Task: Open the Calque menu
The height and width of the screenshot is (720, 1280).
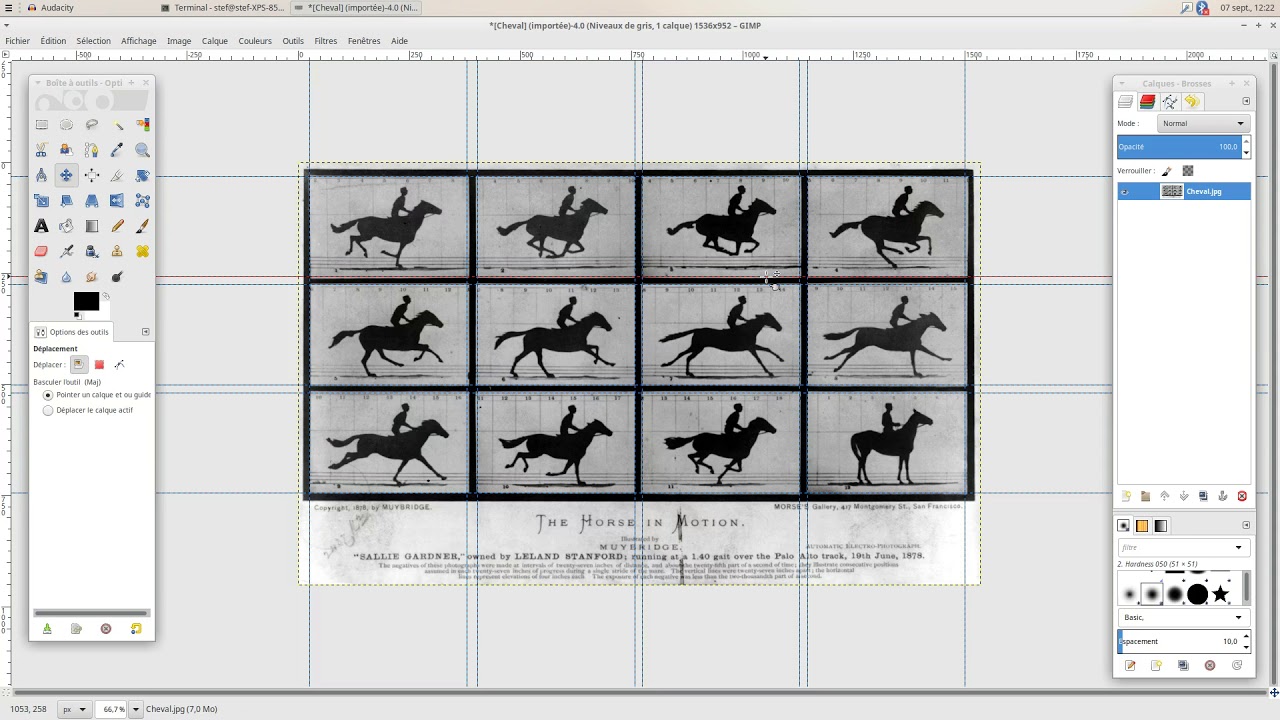Action: [215, 41]
